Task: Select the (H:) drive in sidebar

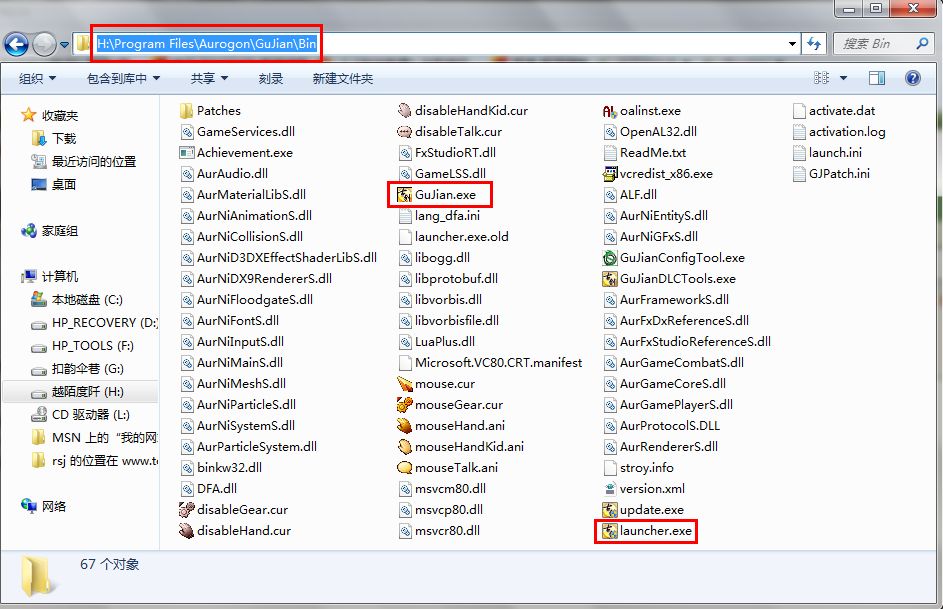Action: pyautogui.click(x=88, y=392)
